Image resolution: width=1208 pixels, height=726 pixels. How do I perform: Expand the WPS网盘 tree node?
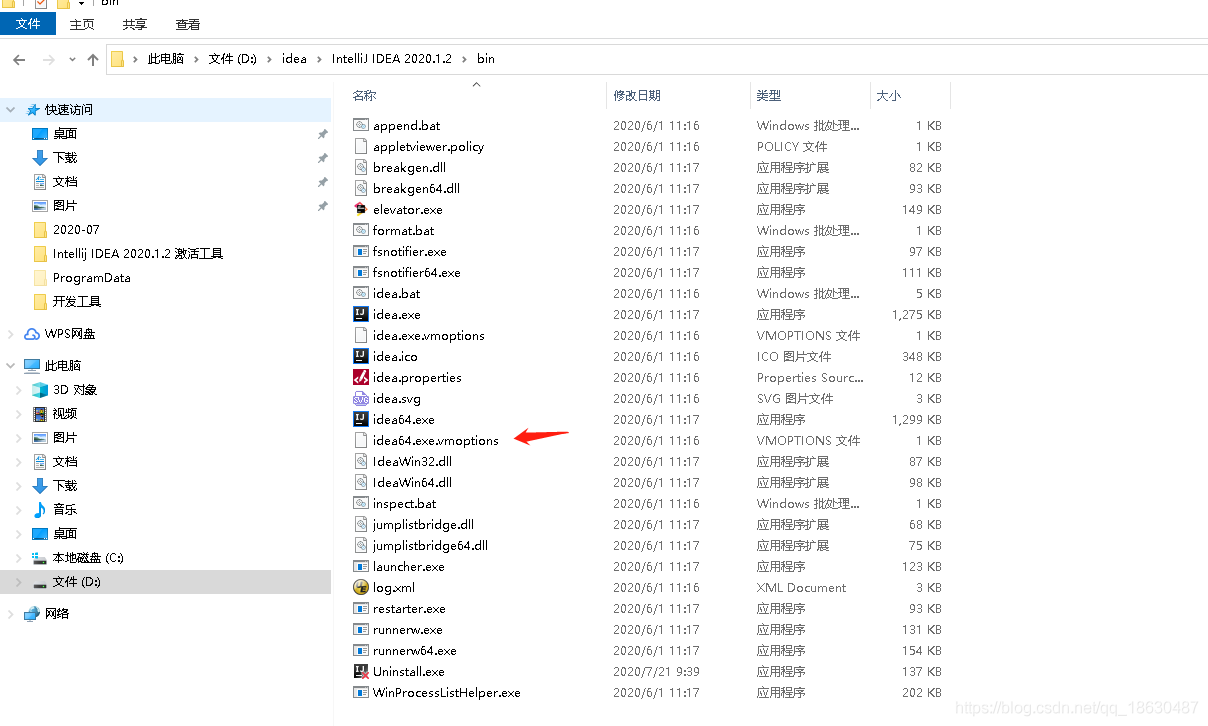click(11, 333)
